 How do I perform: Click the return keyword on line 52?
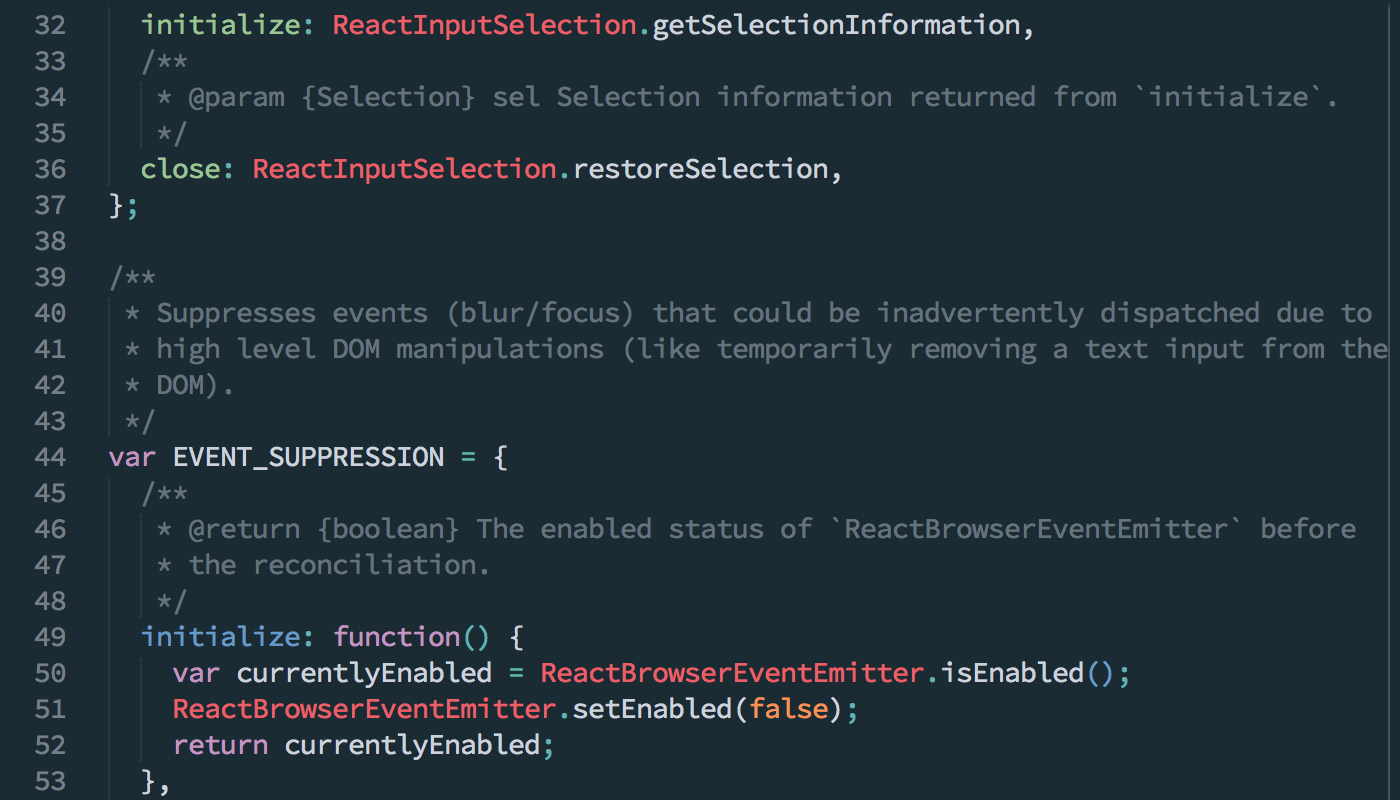(x=220, y=745)
